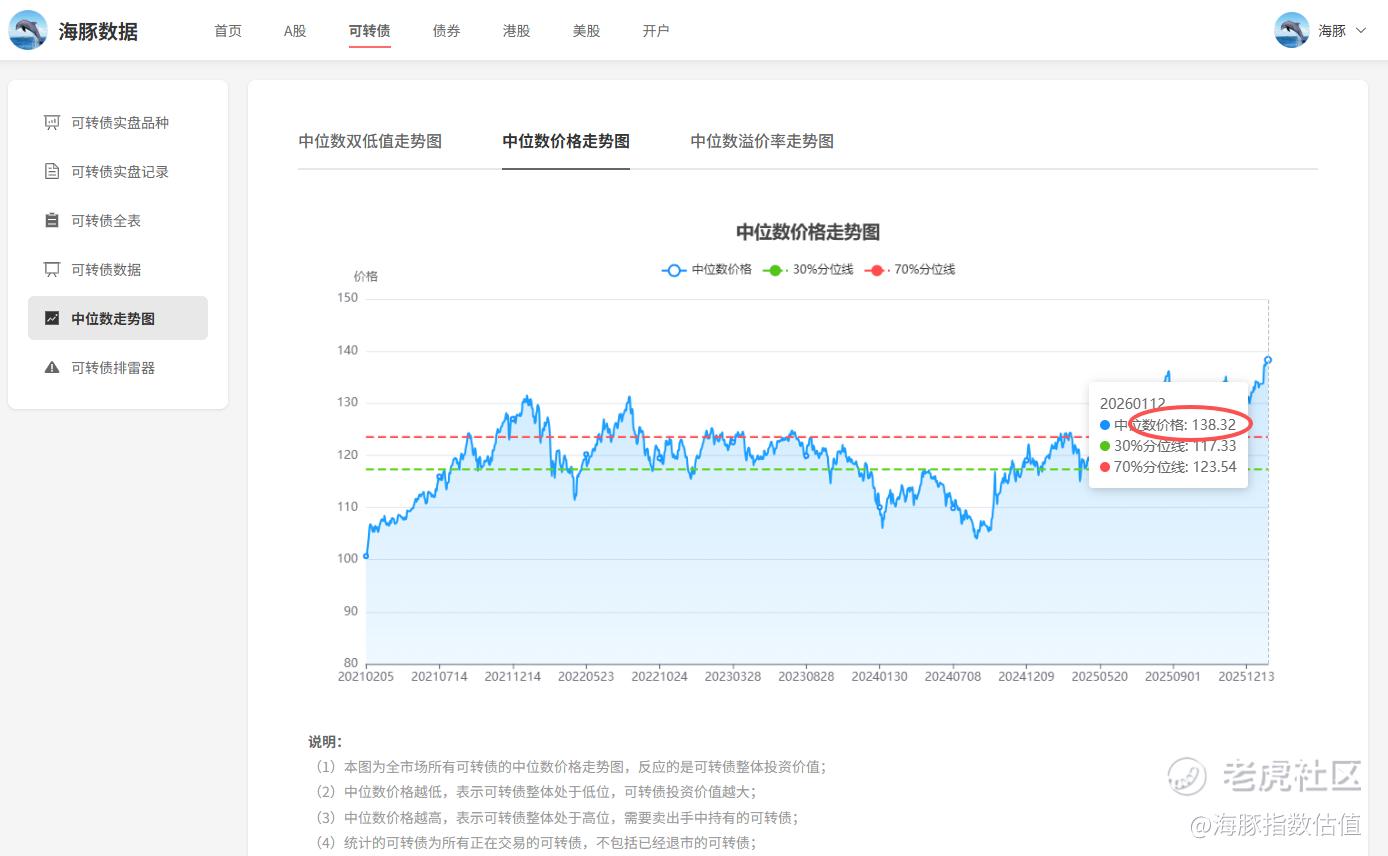Open 可转债数据 in the sidebar
1388x856 pixels.
(118, 270)
